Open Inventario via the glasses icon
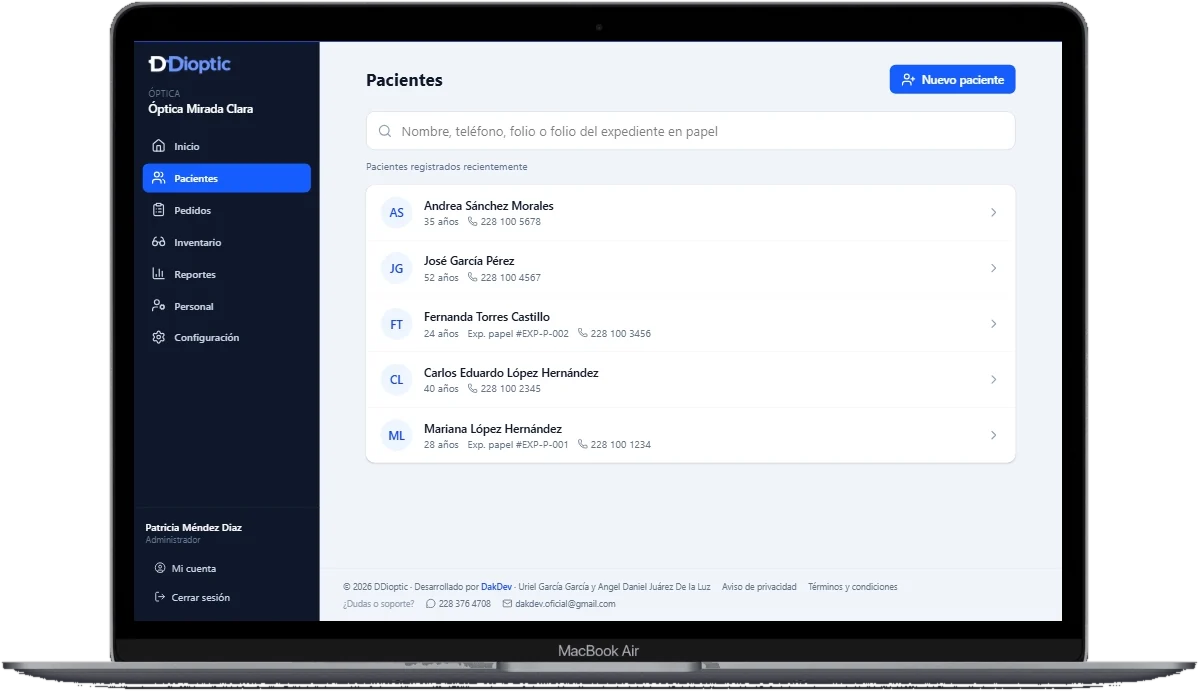Viewport: 1199px width, 691px height. click(158, 242)
